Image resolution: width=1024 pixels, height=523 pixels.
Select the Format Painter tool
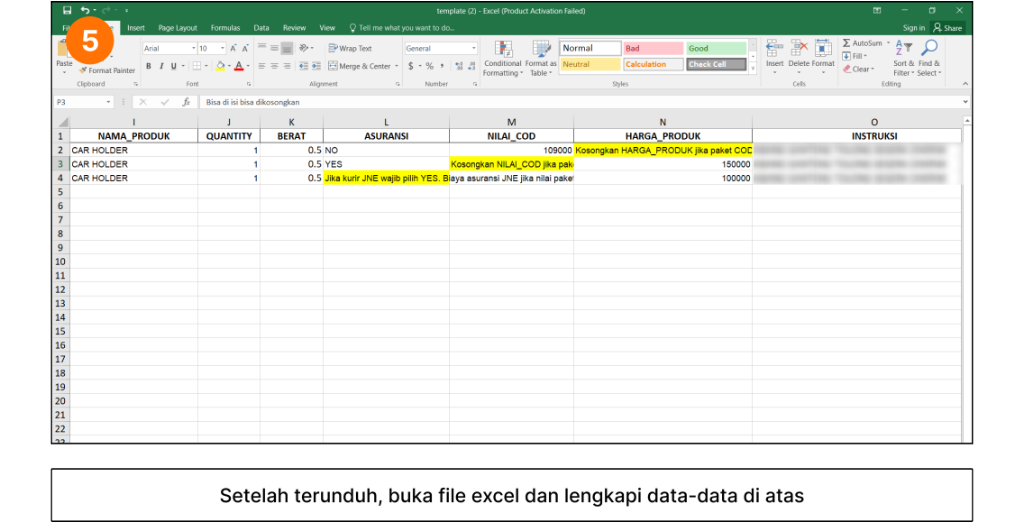[107, 70]
